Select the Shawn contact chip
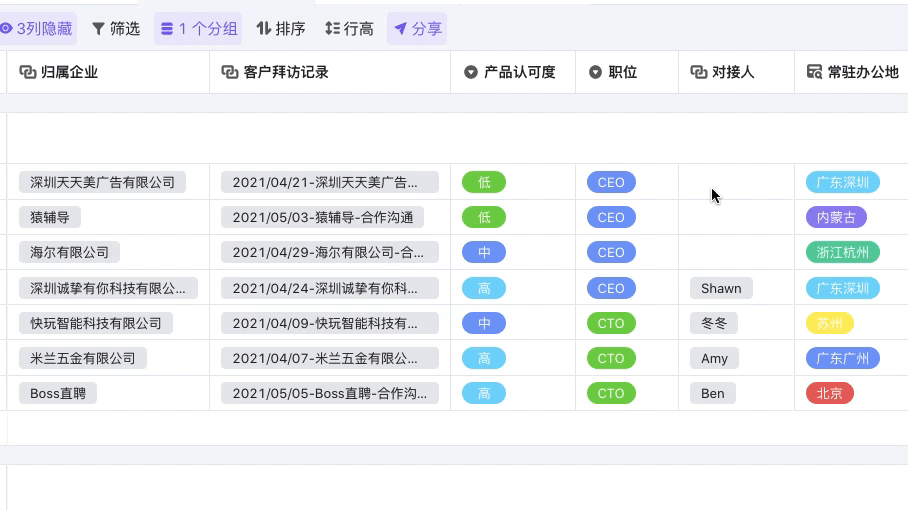Image resolution: width=908 pixels, height=510 pixels. click(720, 288)
